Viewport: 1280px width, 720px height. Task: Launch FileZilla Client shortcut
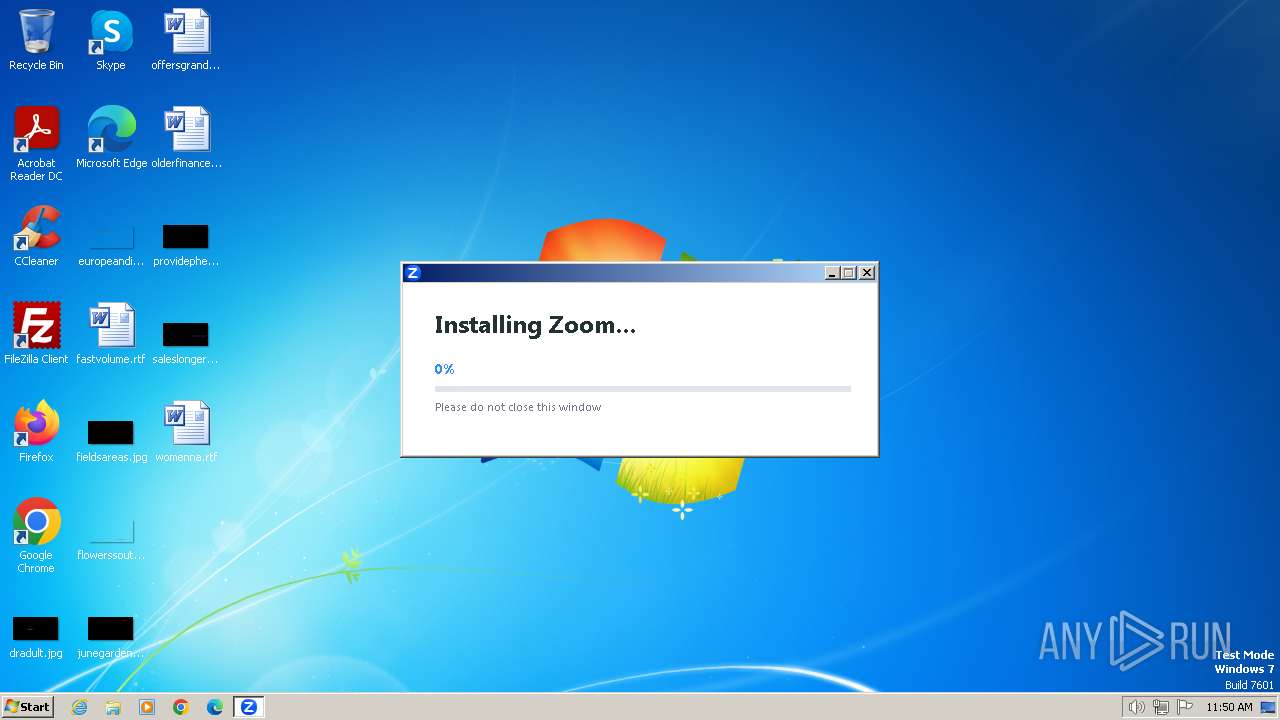36,334
